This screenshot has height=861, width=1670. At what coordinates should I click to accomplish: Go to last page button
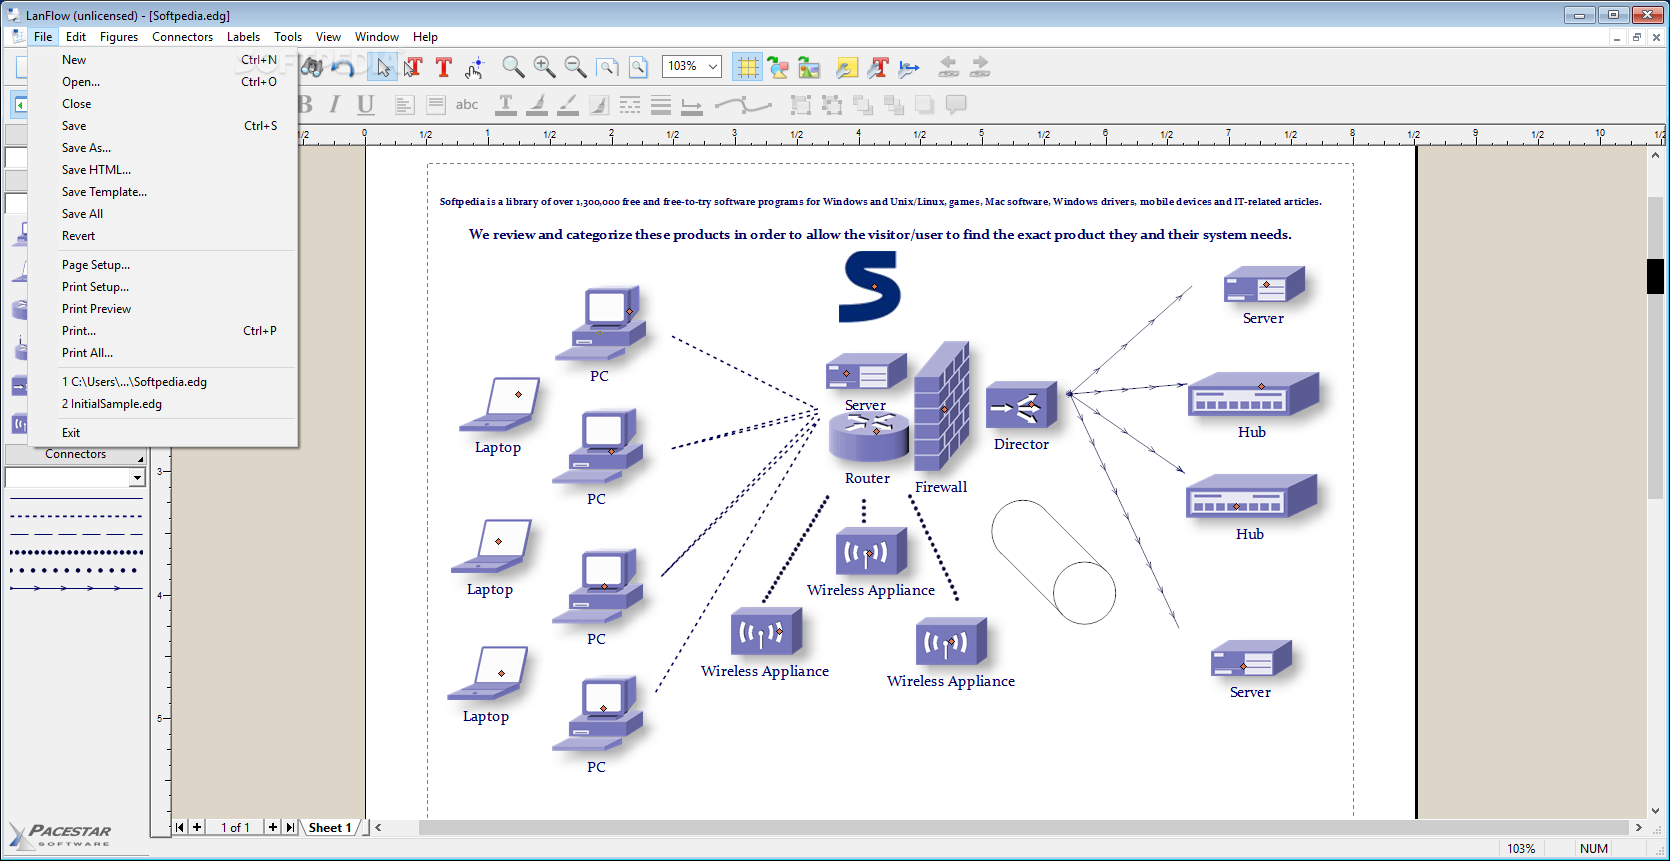[x=290, y=827]
